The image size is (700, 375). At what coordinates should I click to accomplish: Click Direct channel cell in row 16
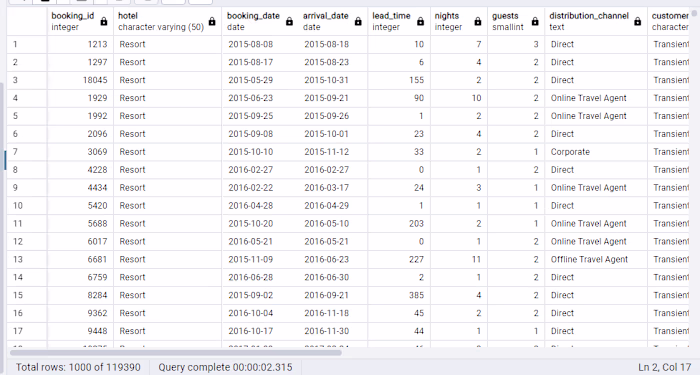596,313
